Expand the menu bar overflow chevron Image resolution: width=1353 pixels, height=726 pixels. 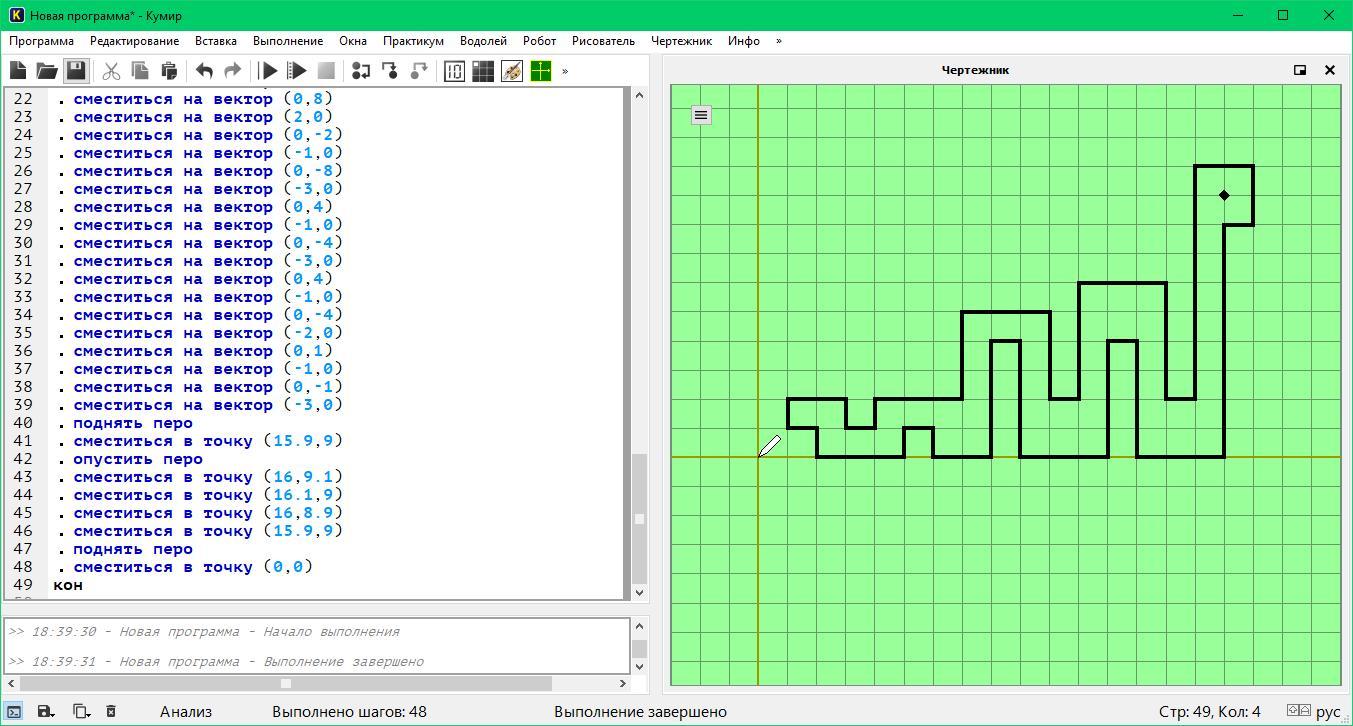(x=778, y=41)
